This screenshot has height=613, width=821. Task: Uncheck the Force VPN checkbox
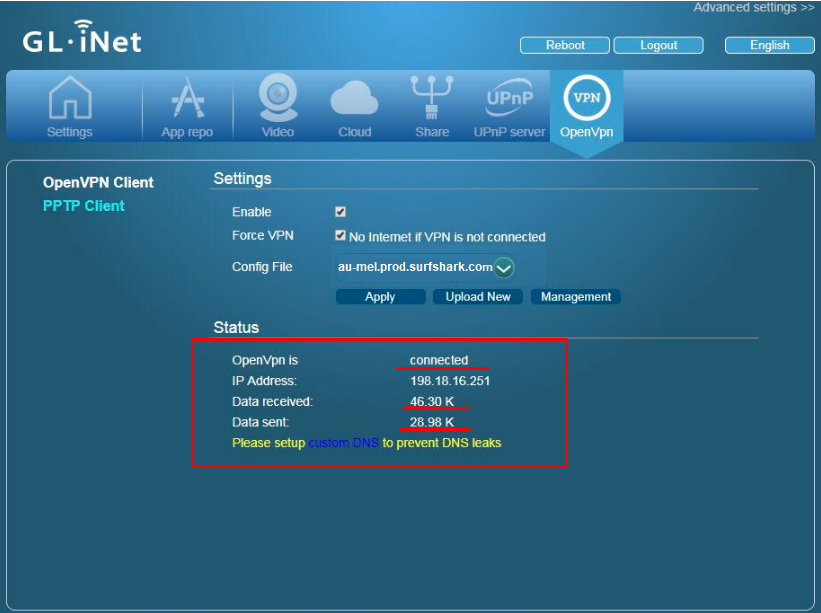pyautogui.click(x=340, y=237)
